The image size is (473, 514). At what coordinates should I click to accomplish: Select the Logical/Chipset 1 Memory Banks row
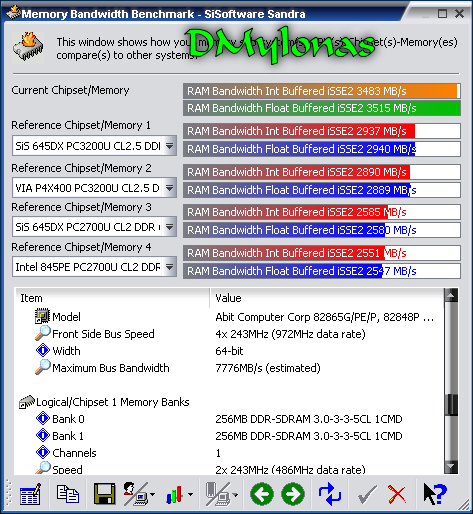[230, 402]
